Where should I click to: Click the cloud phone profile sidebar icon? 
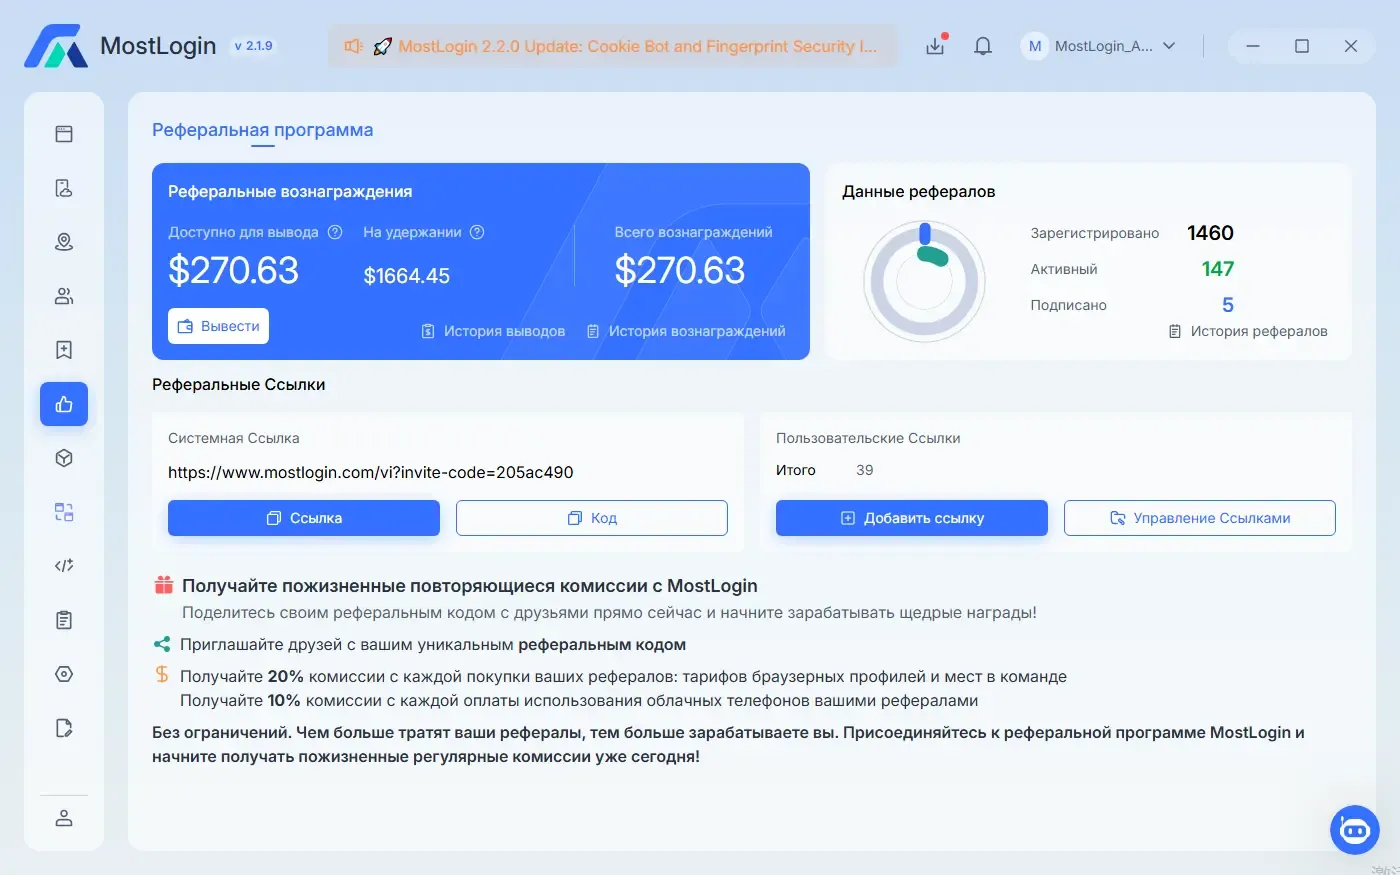click(64, 188)
